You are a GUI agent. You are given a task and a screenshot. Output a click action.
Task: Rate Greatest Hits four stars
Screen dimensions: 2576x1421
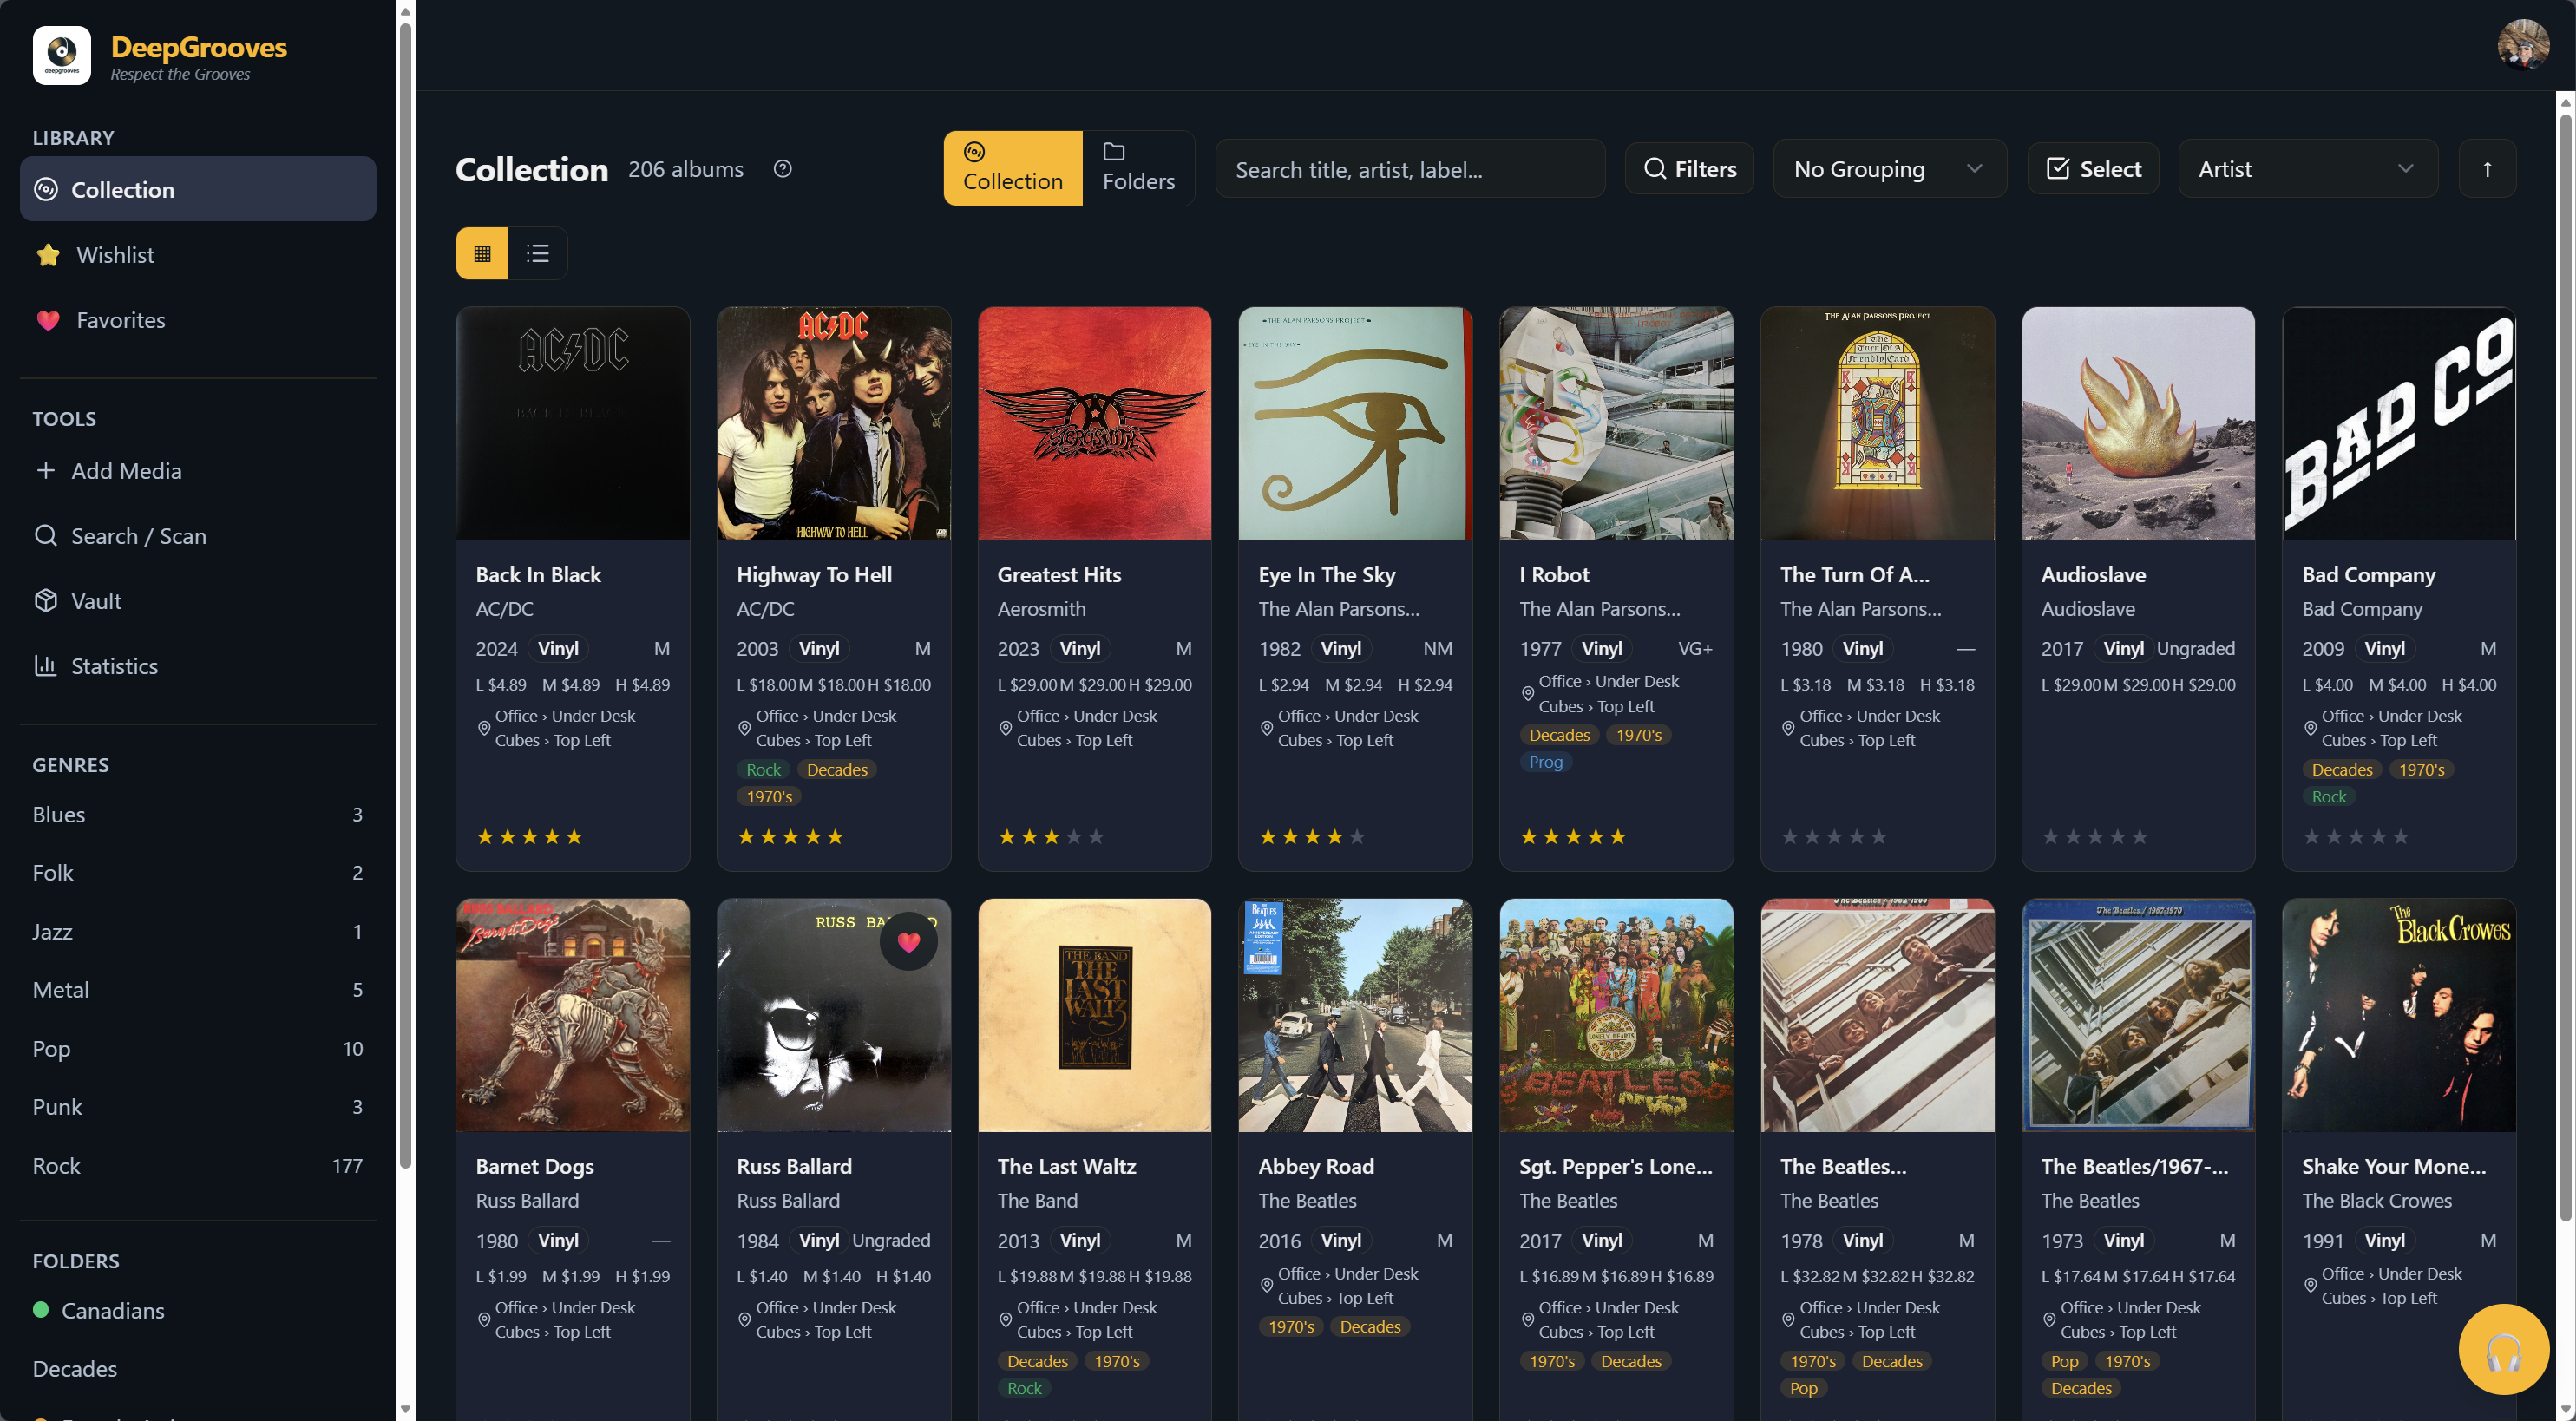click(1074, 837)
